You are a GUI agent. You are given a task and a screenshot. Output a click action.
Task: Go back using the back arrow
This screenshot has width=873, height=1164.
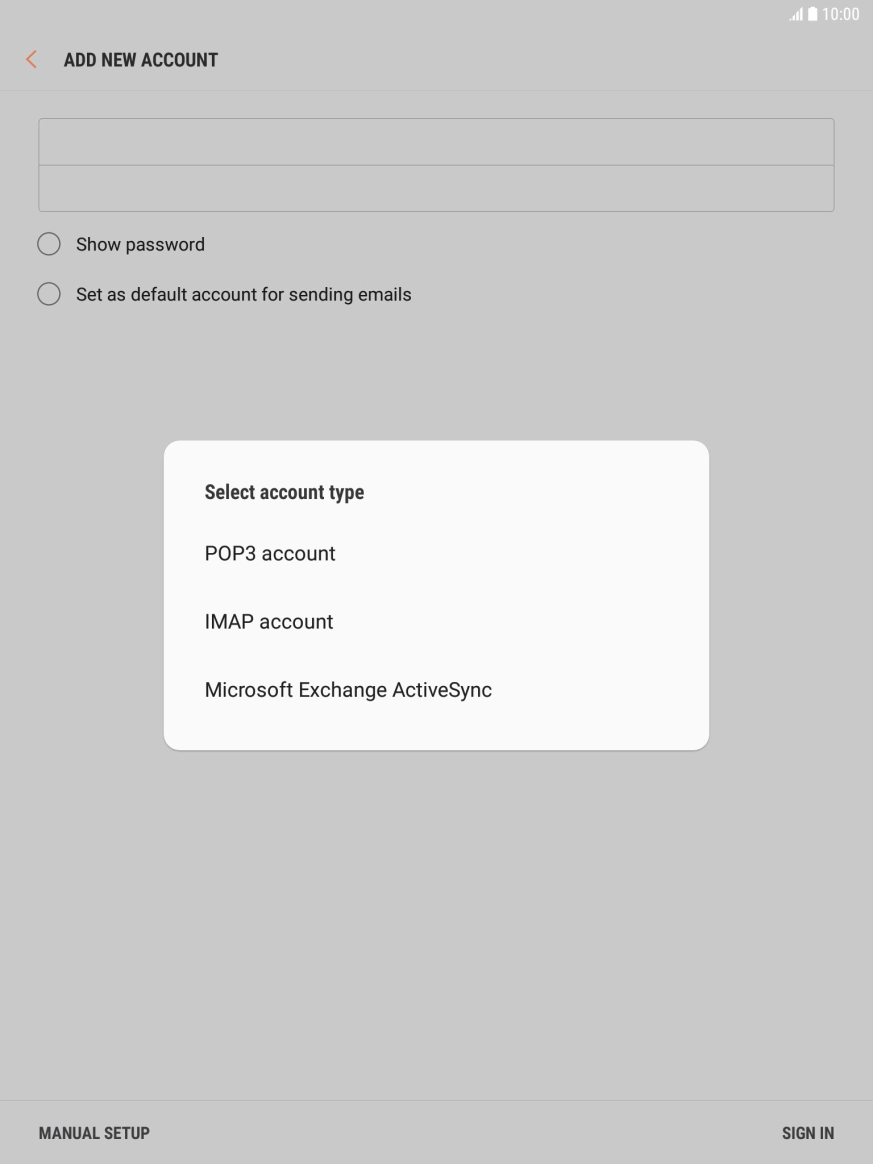[31, 59]
